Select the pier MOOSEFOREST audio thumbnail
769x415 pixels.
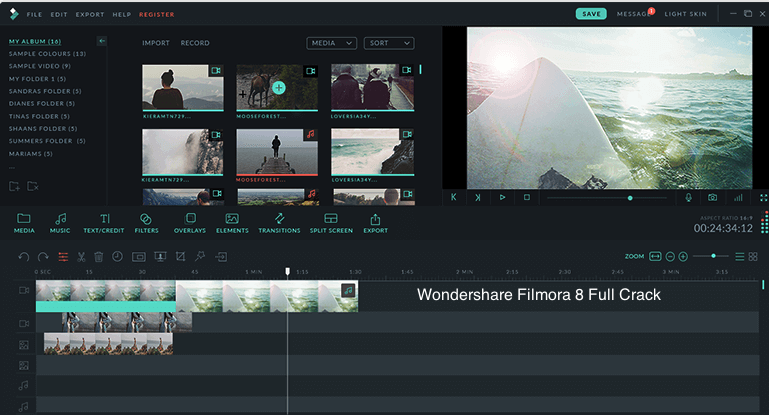pyautogui.click(x=277, y=152)
